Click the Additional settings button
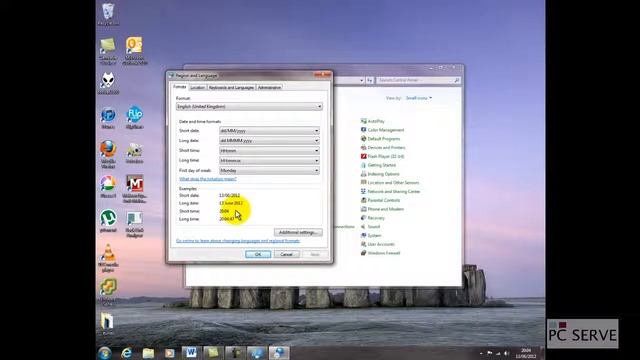The image size is (640, 360). tap(298, 232)
